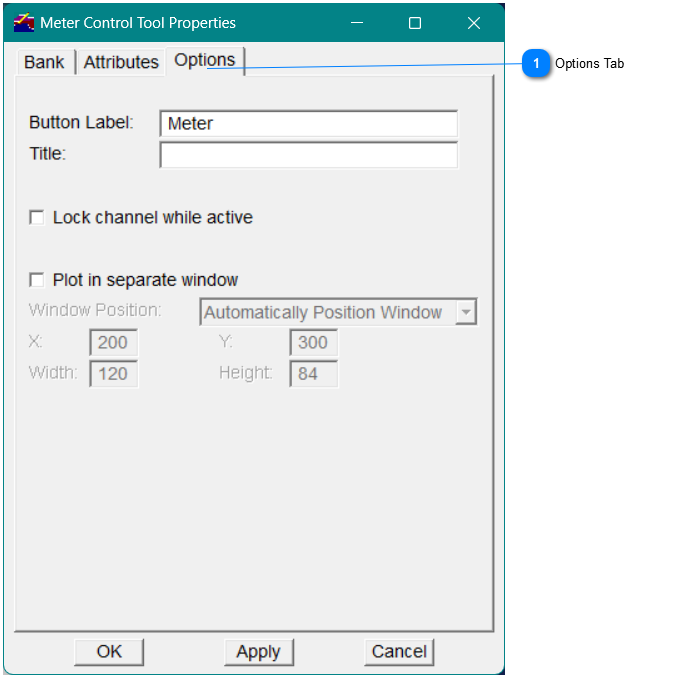Viewport: 688px width, 678px height.
Task: Select the Options tab
Action: [x=204, y=60]
